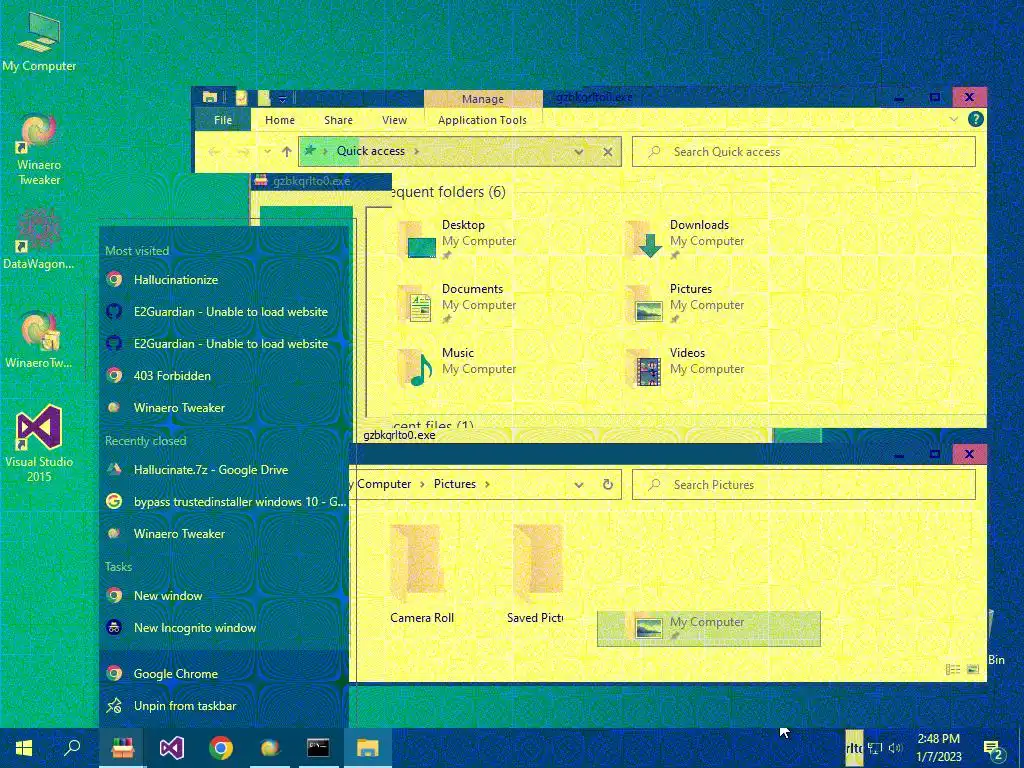Screen dimensions: 1024x768
Task: Open the WinaeroTw... installer desktop icon
Action: (x=39, y=340)
